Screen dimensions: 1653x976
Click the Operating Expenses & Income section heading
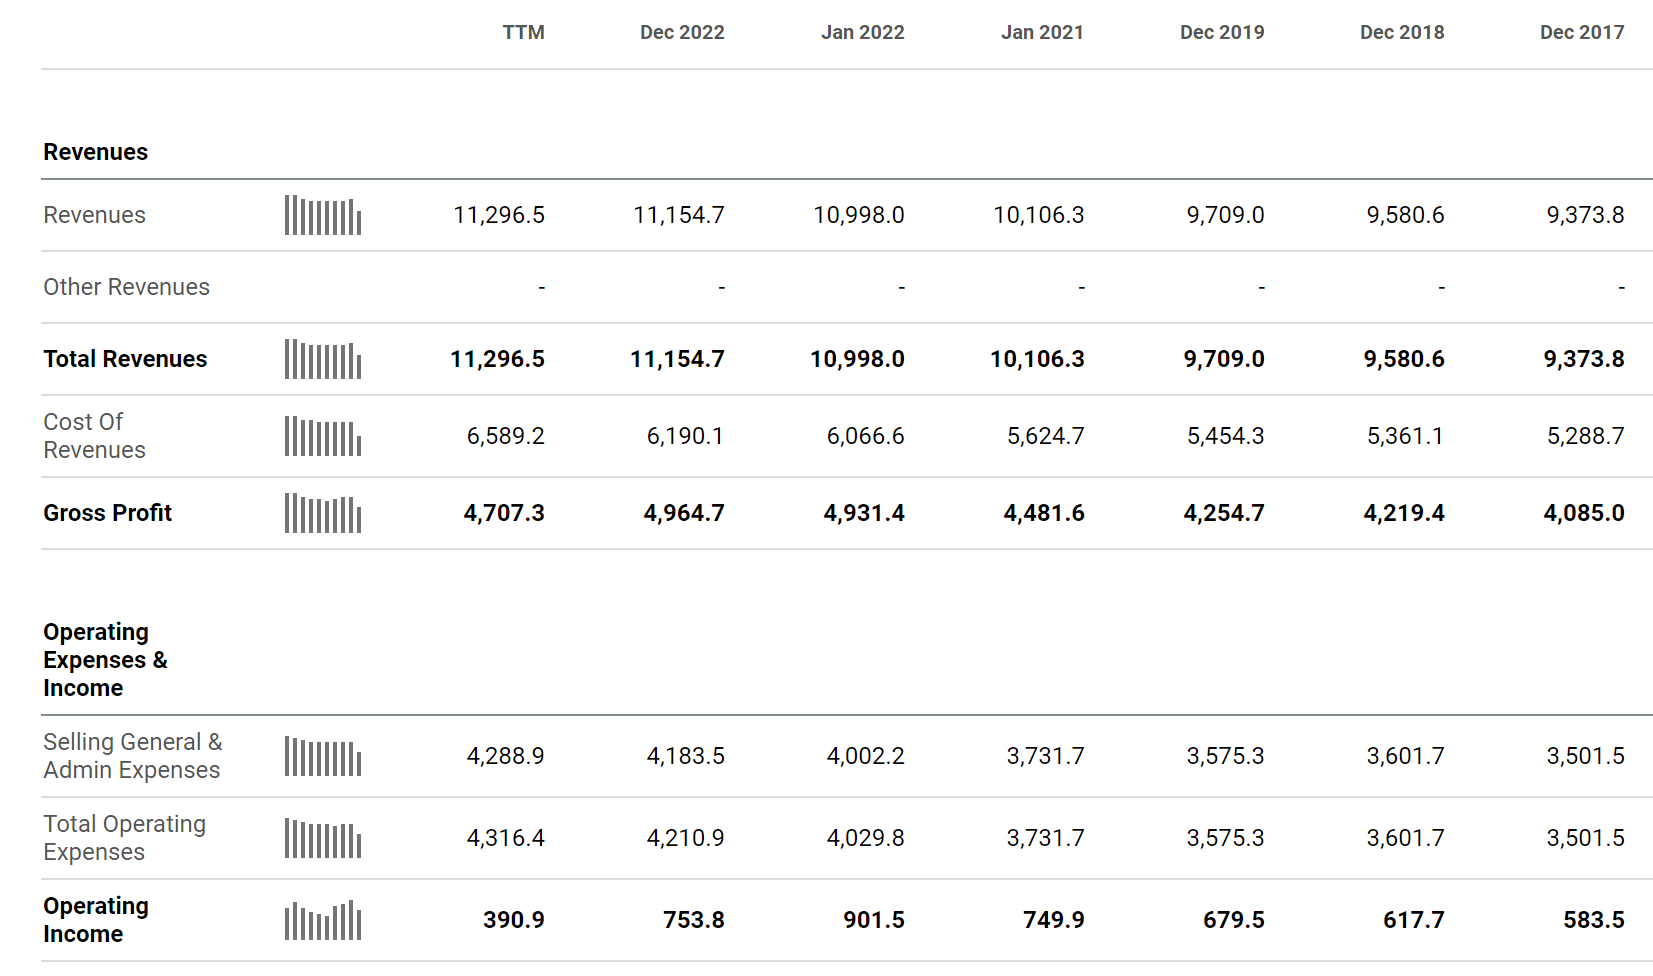105,660
